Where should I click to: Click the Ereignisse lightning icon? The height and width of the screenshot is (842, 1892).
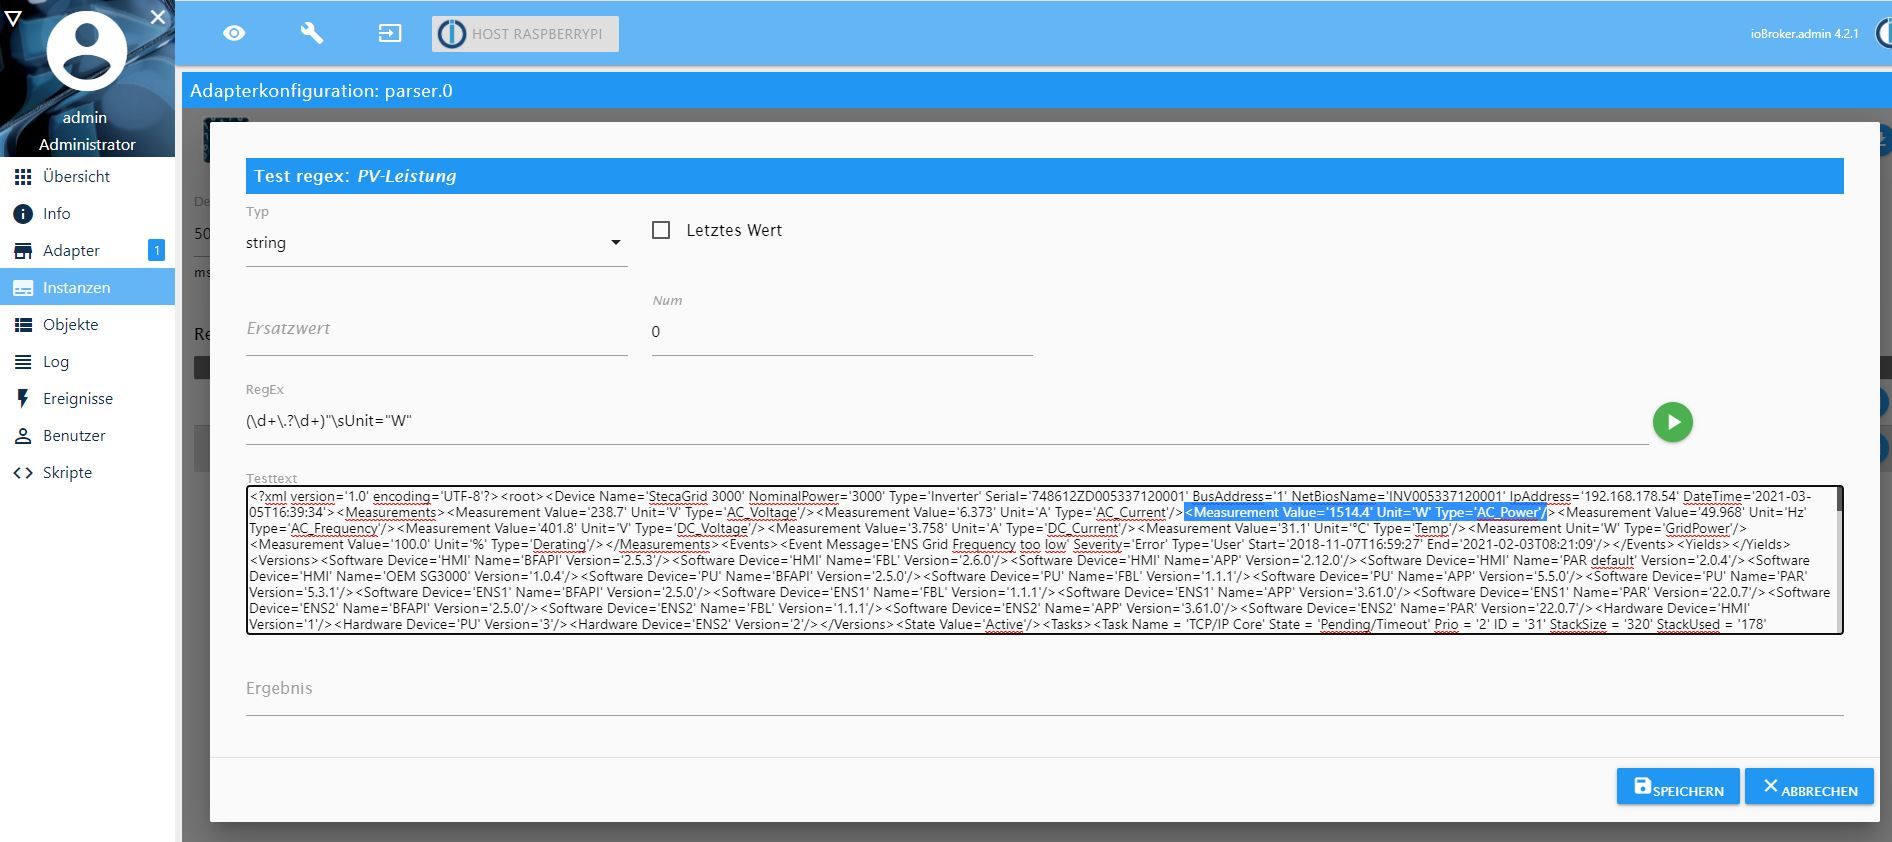[23, 399]
